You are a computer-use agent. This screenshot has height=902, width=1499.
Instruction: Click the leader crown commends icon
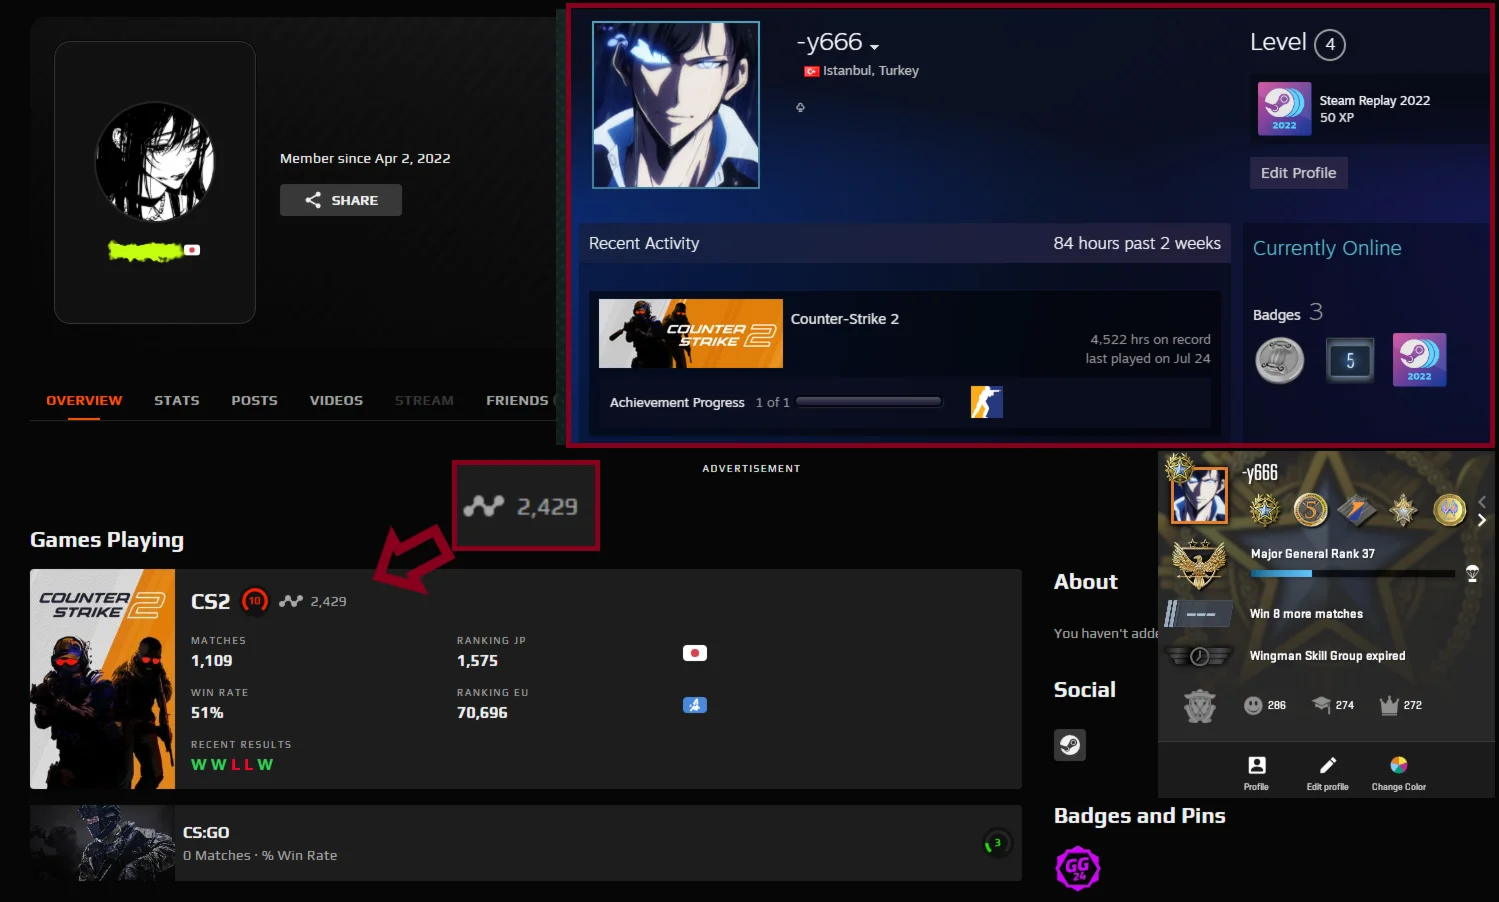(x=1389, y=705)
